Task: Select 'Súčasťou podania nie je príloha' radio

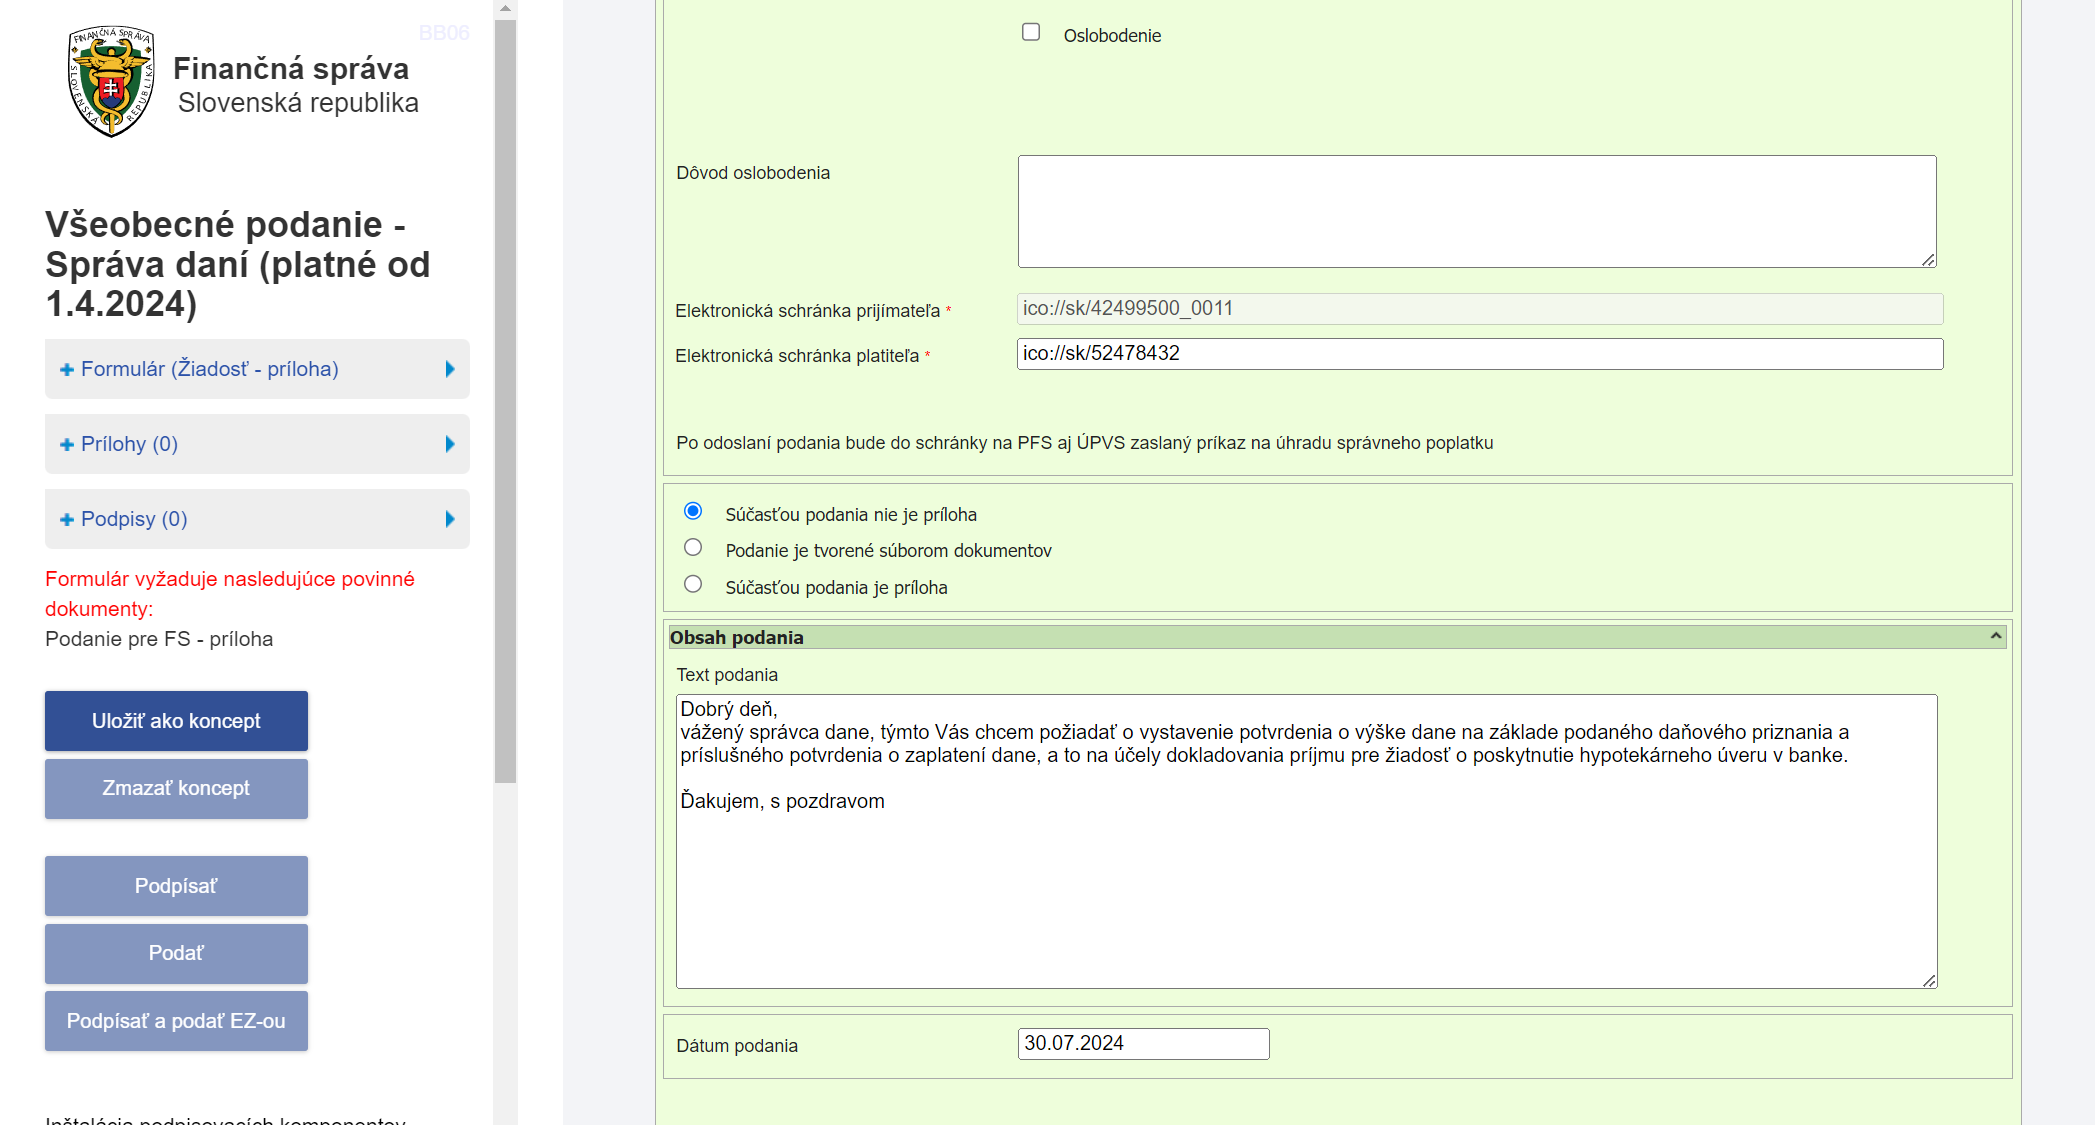Action: coord(693,511)
